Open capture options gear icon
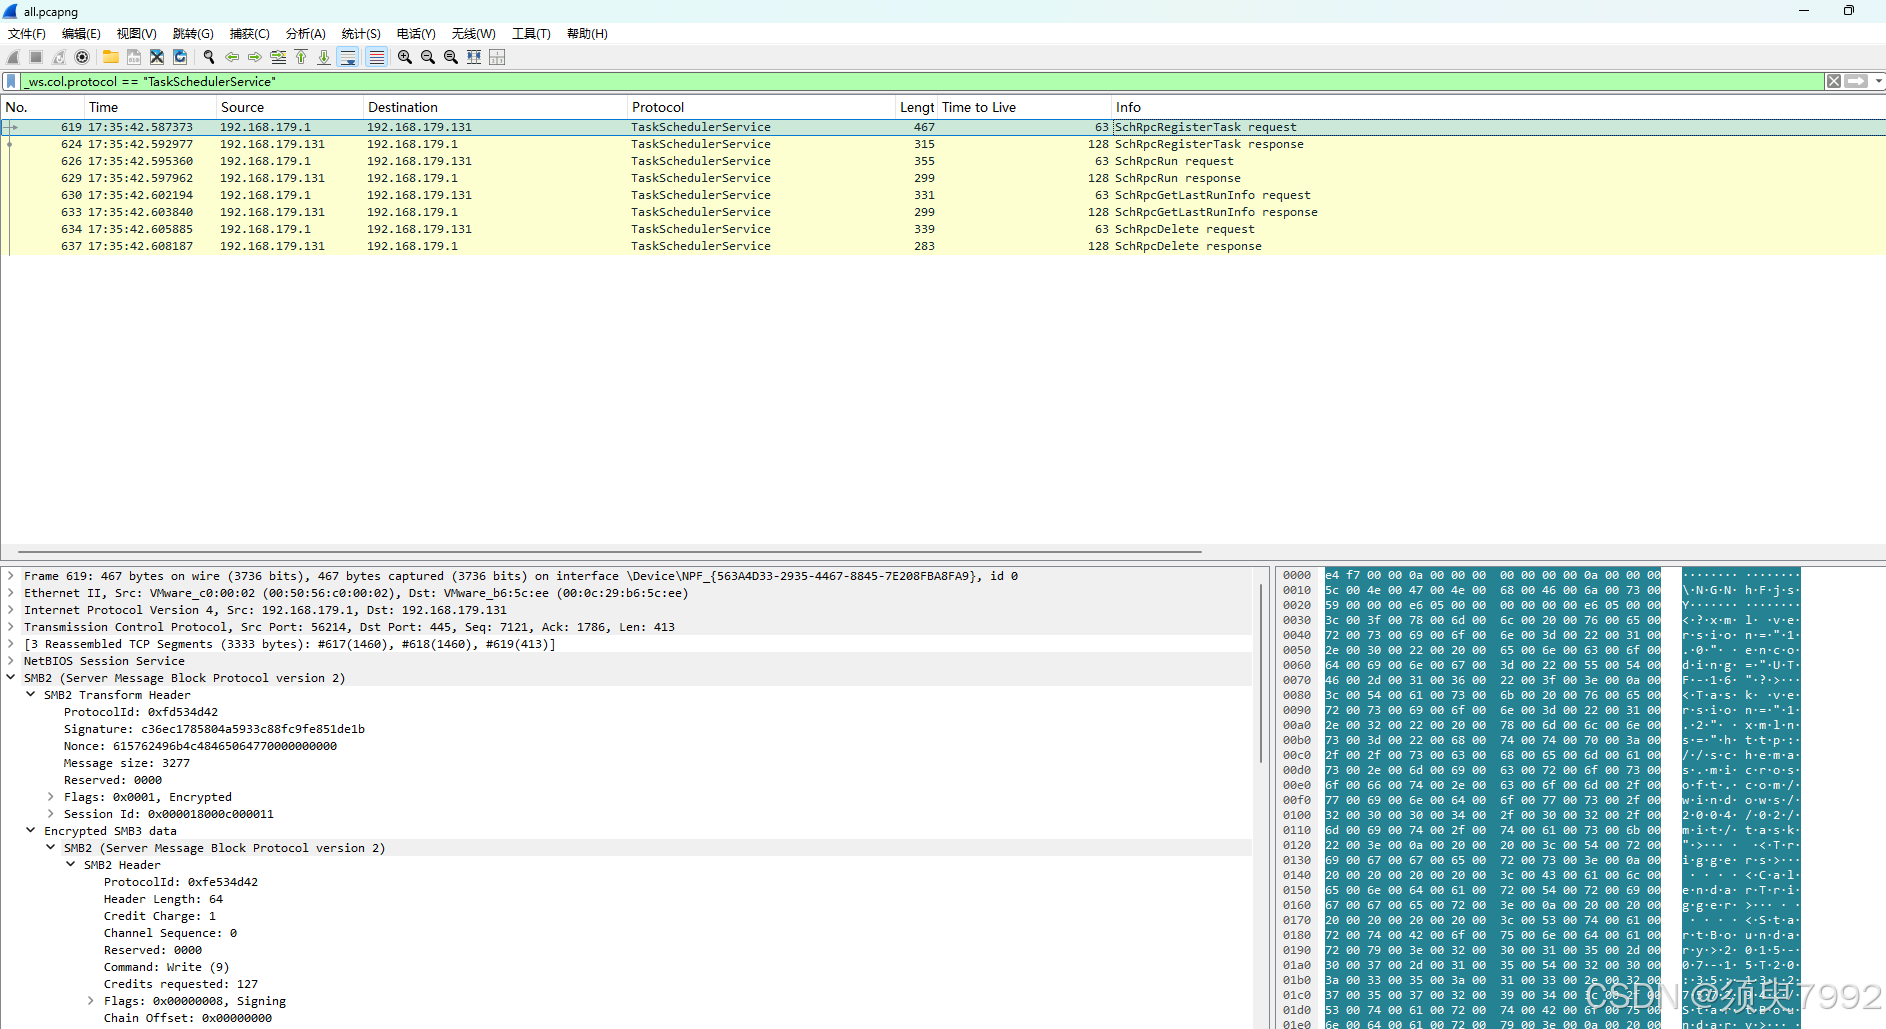The width and height of the screenshot is (1886, 1029). click(x=82, y=57)
